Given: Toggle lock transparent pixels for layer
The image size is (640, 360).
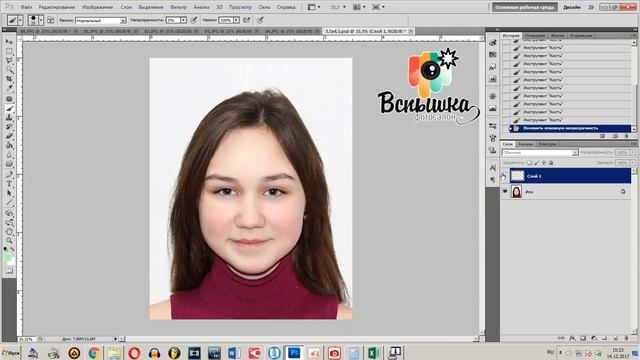Looking at the screenshot, I should (x=529, y=162).
